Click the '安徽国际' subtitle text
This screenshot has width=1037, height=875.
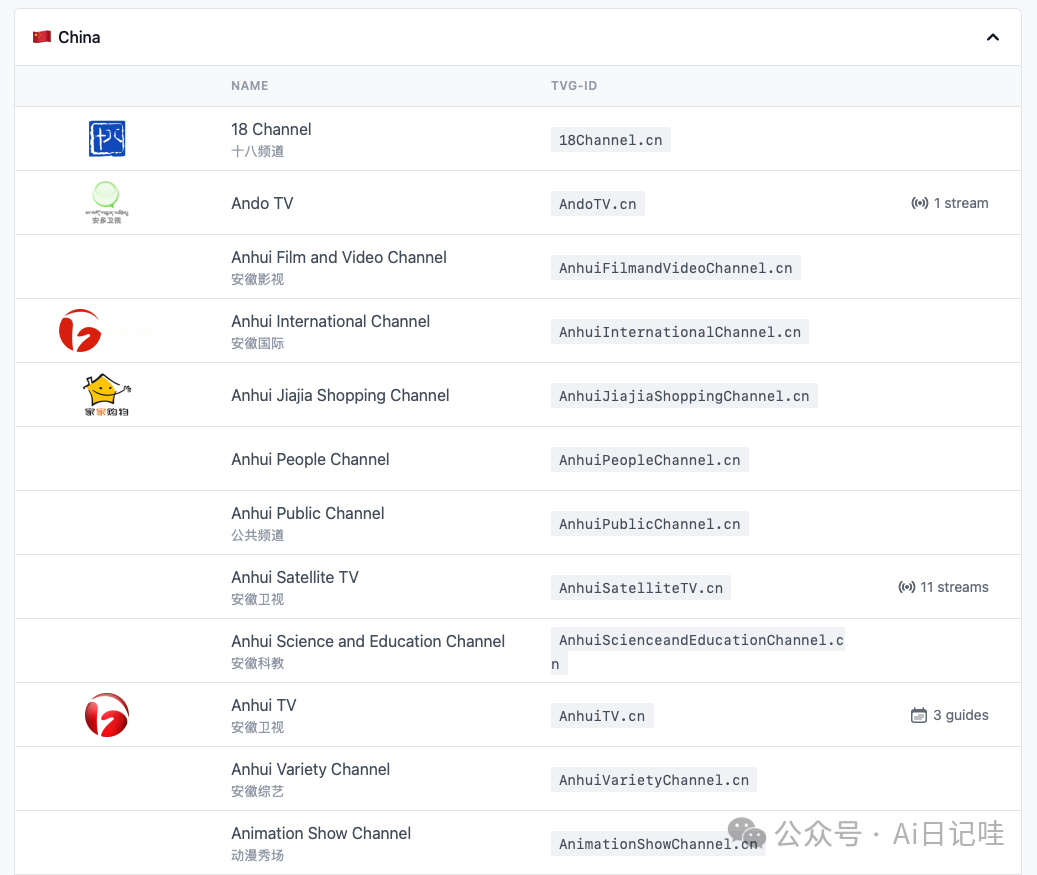pos(257,343)
